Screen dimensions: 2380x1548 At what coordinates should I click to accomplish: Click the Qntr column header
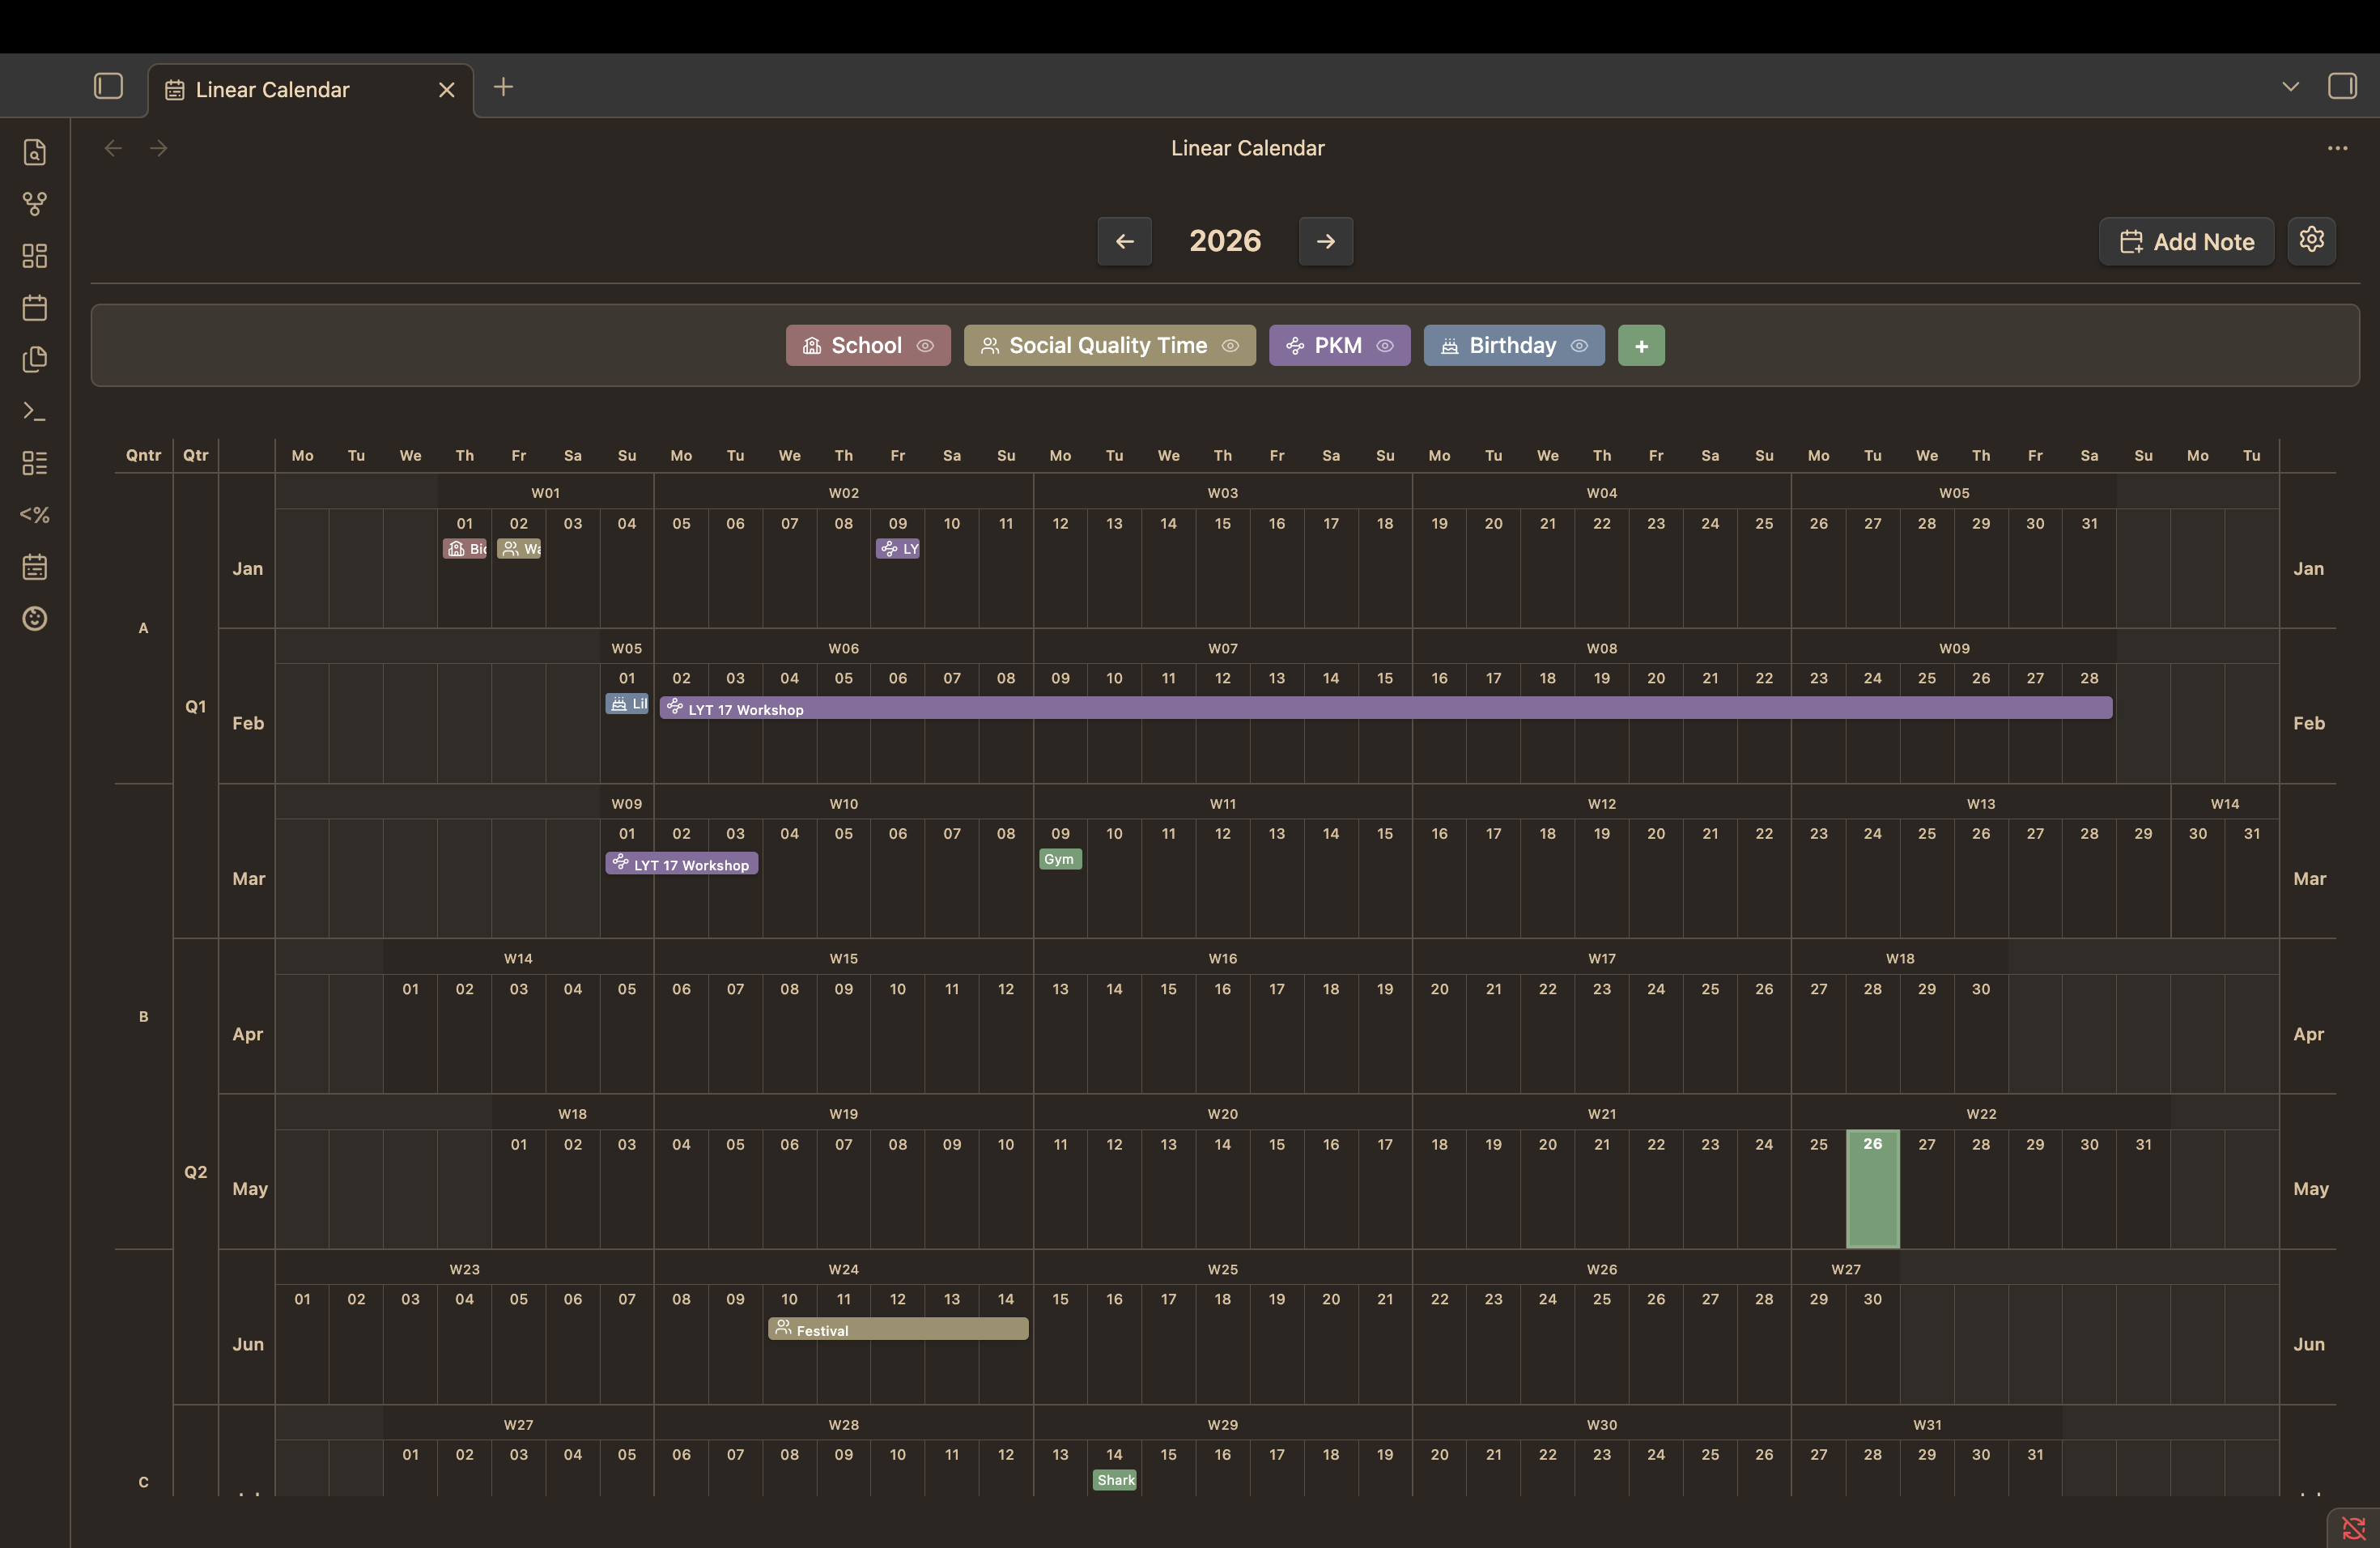[x=143, y=456]
